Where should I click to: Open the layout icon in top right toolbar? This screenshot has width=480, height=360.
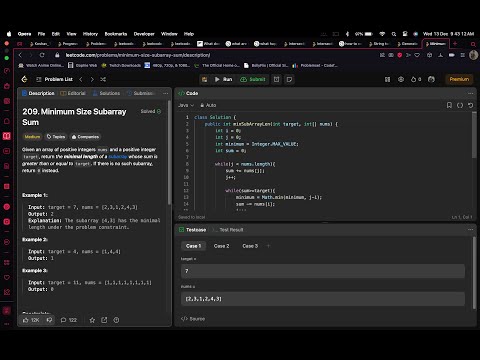click(387, 79)
